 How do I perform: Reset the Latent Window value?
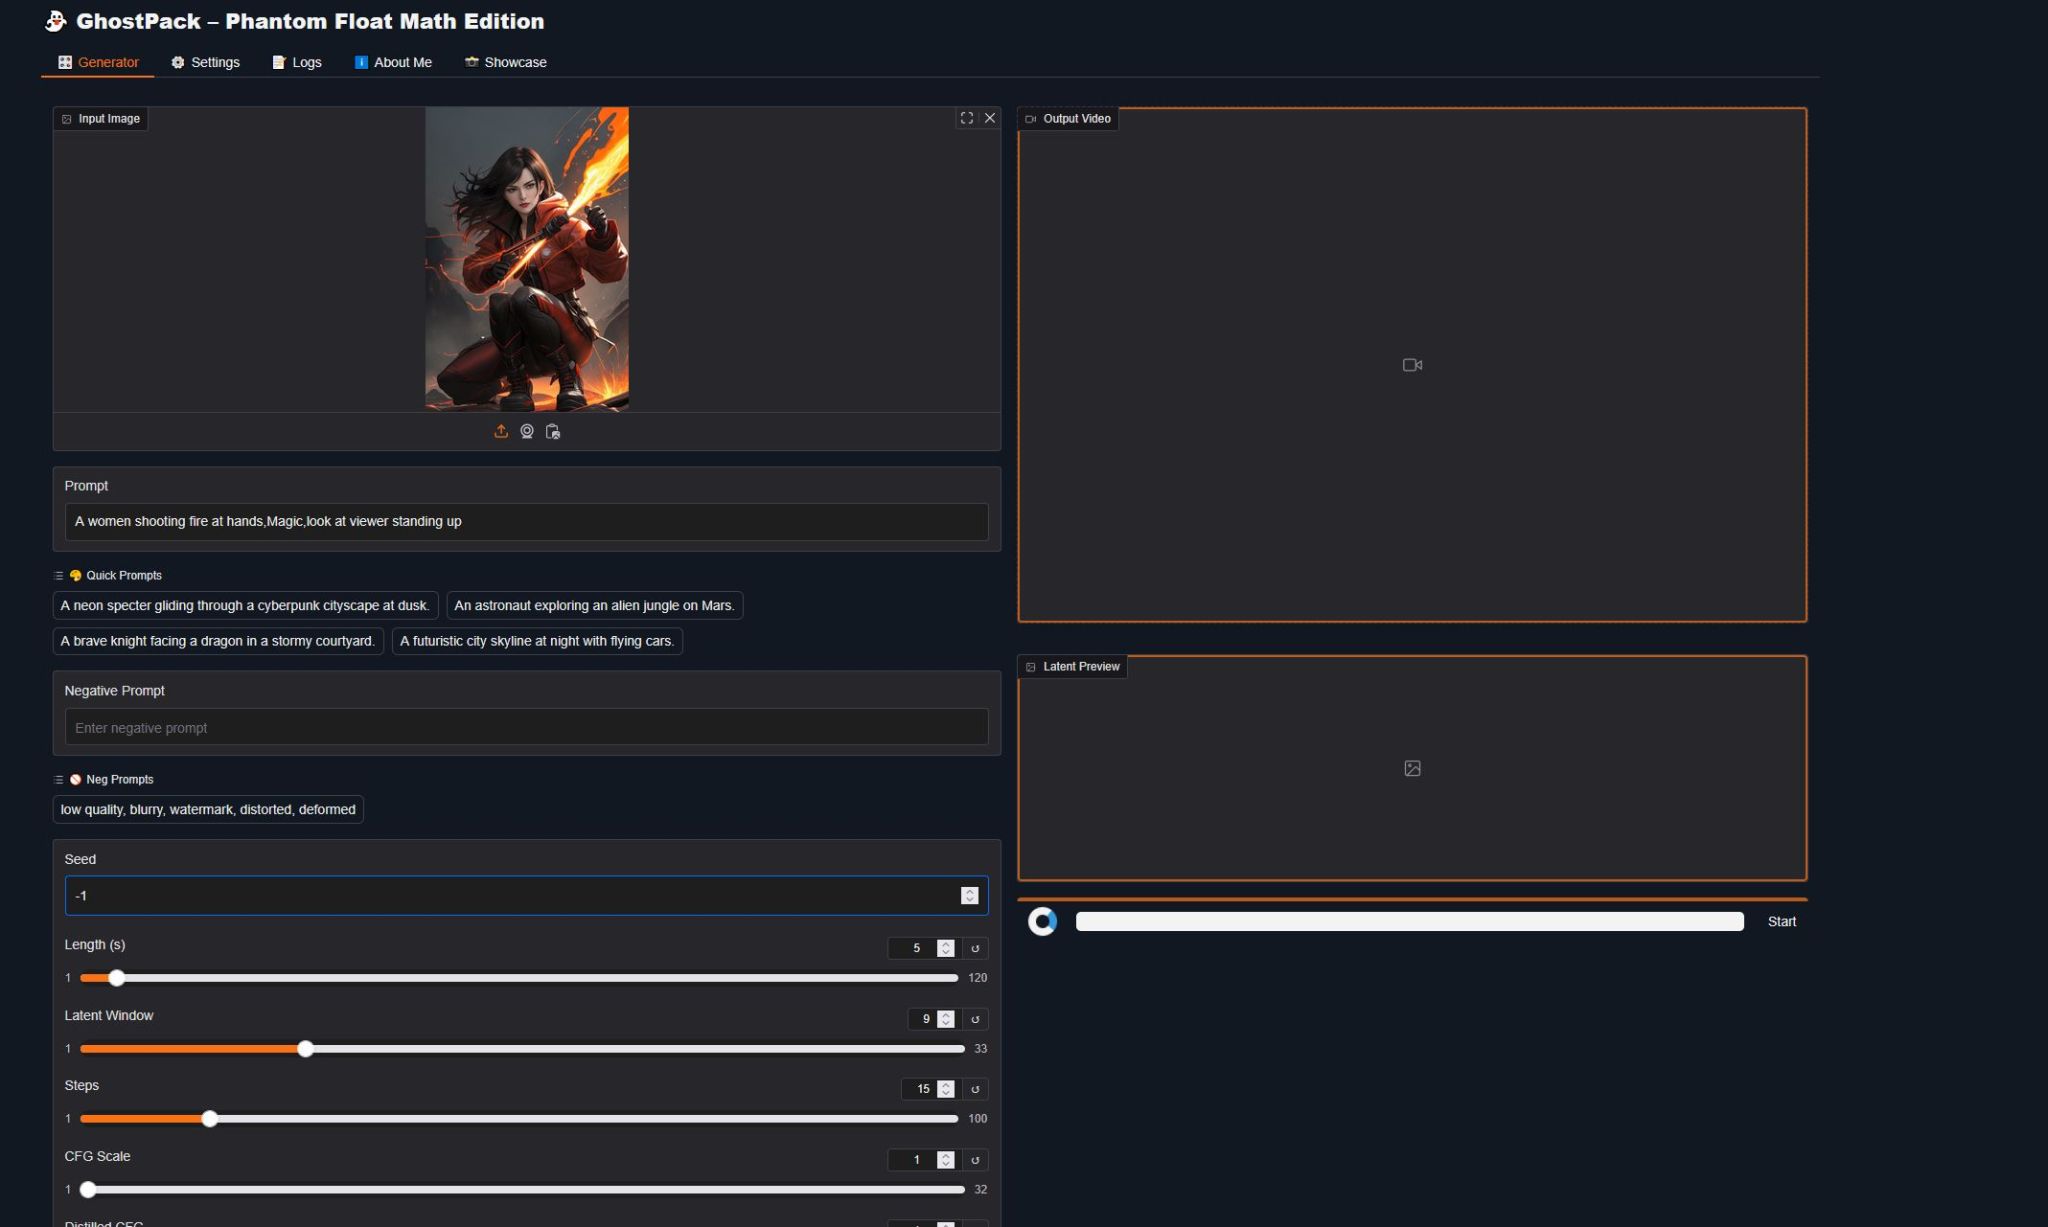click(x=975, y=1019)
